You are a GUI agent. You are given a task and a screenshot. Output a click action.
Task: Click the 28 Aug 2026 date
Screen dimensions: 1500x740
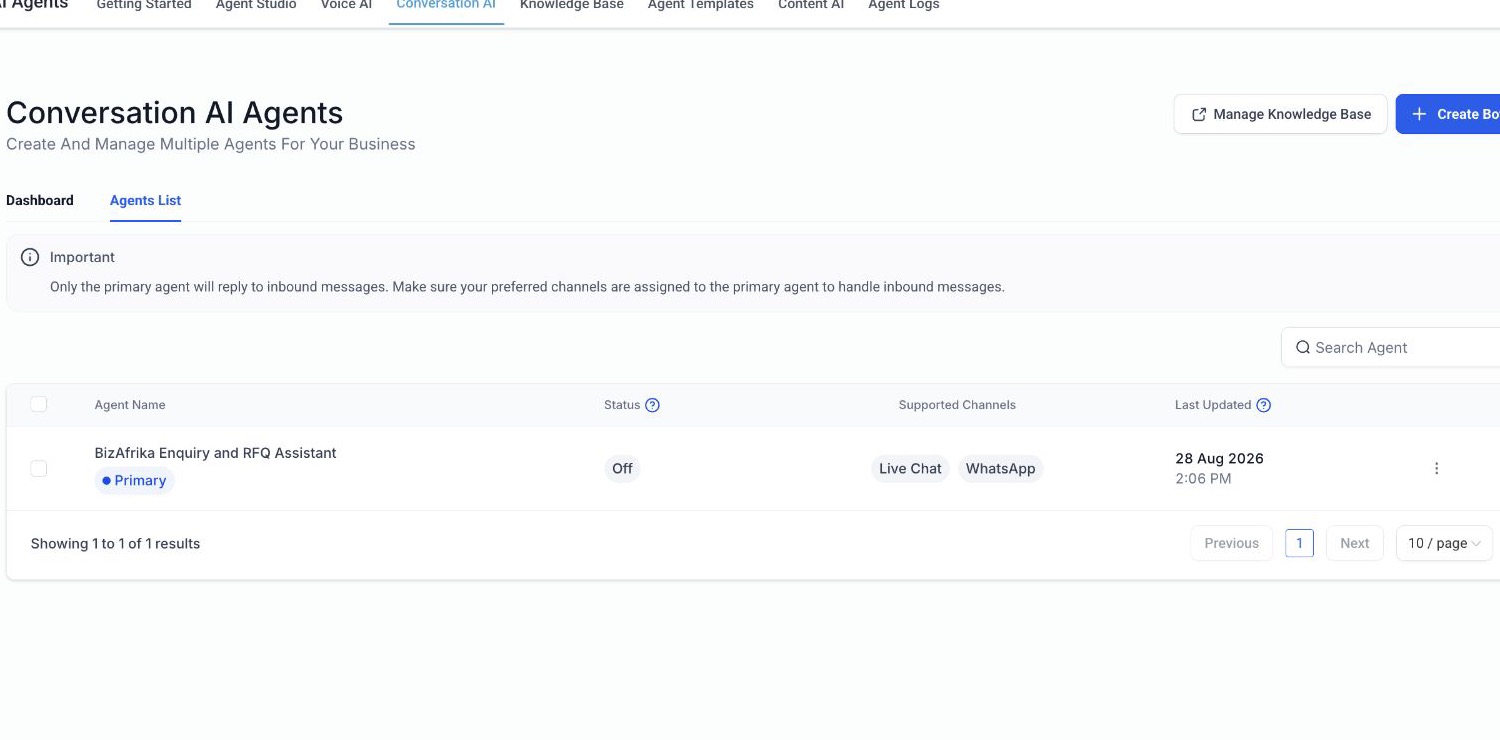pyautogui.click(x=1219, y=458)
